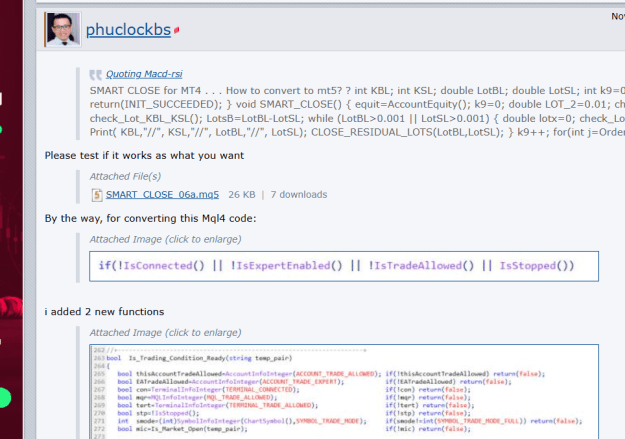Click the mq5 file type icon
This screenshot has height=439, width=625.
[x=97, y=195]
